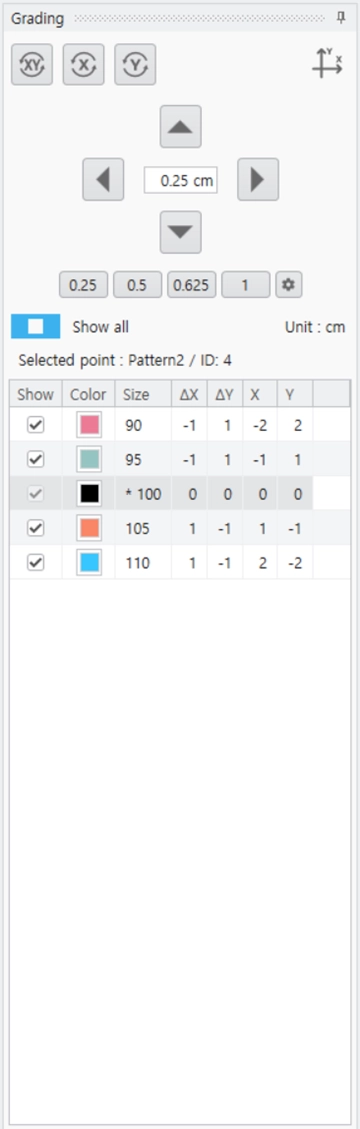
Task: Set step preset to 0.625
Action: pos(192,285)
